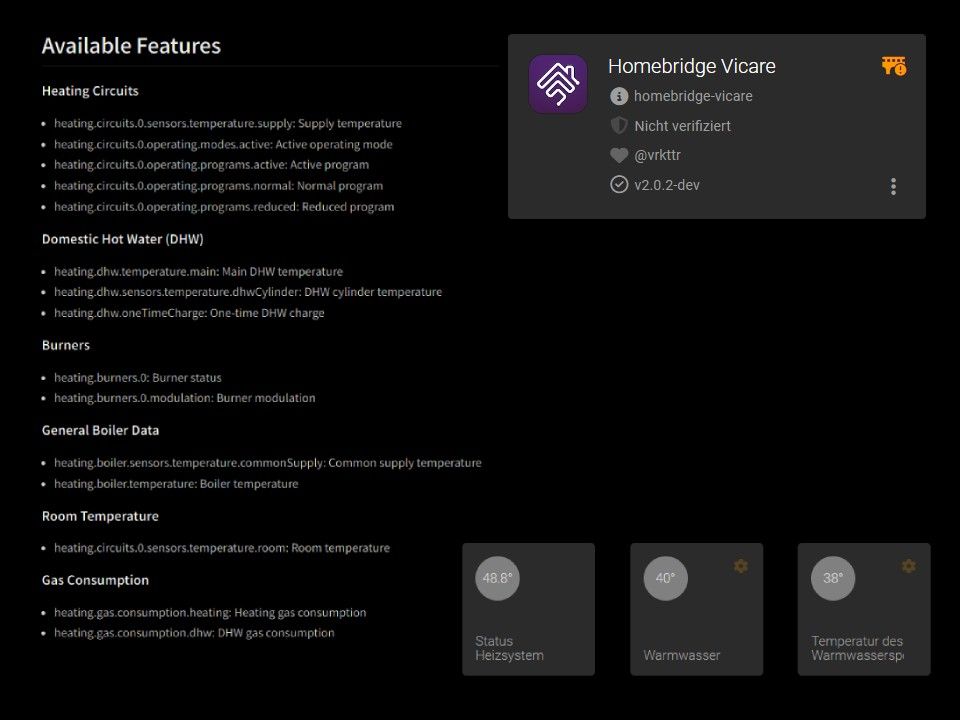Select the Temperatur des Warmwasserspeichers tile label
960x720 pixels.
[857, 648]
